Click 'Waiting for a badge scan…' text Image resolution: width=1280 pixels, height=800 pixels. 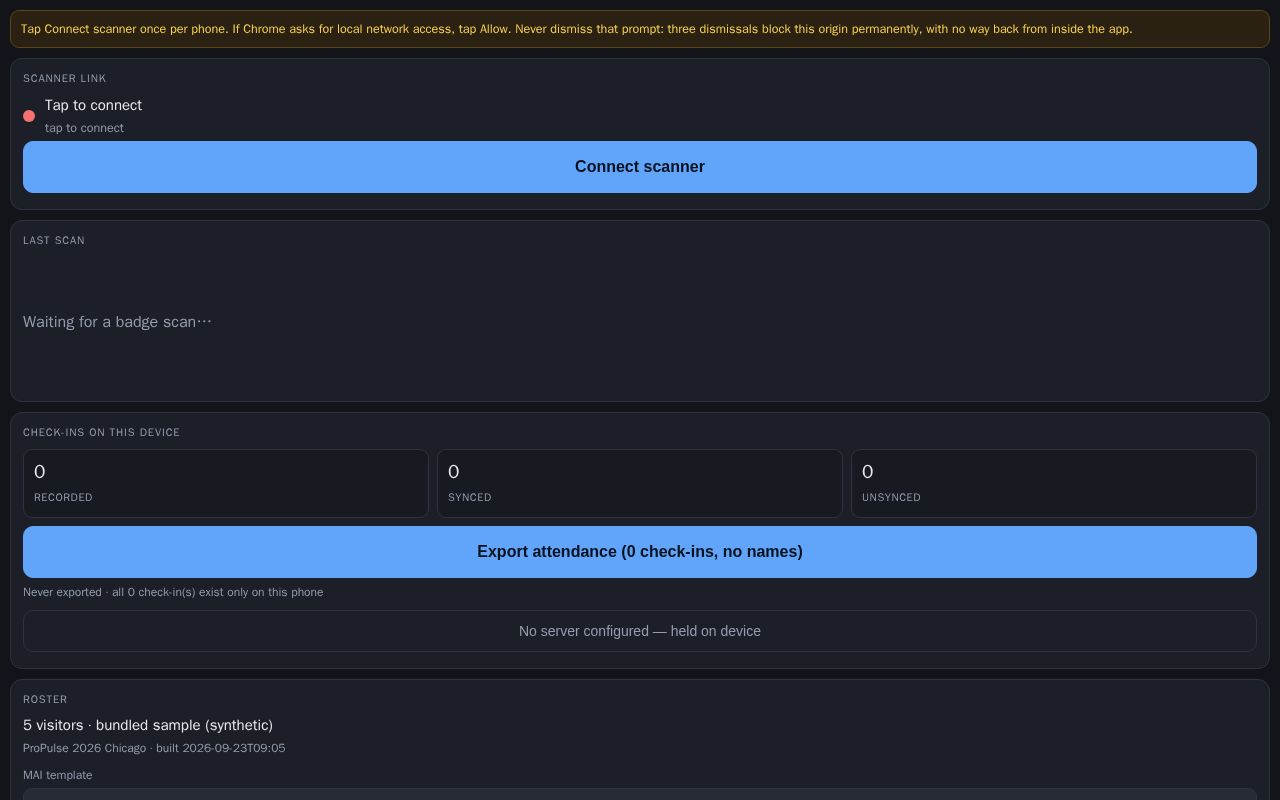click(x=117, y=322)
